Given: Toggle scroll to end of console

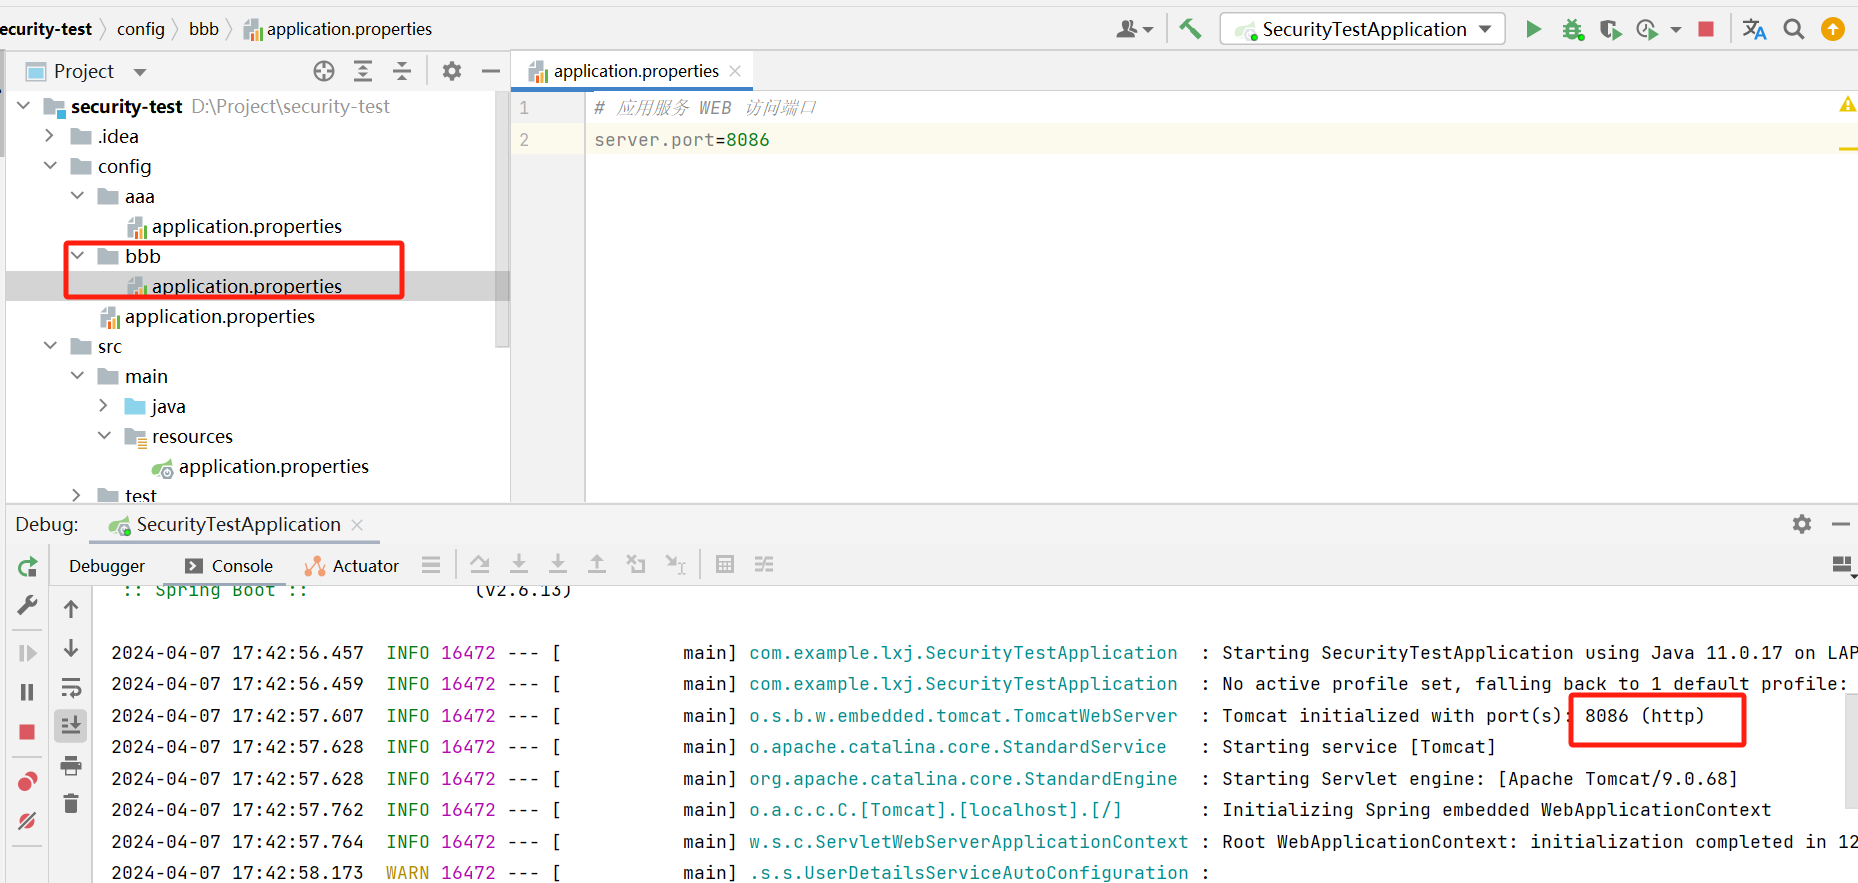Looking at the screenshot, I should 71,726.
